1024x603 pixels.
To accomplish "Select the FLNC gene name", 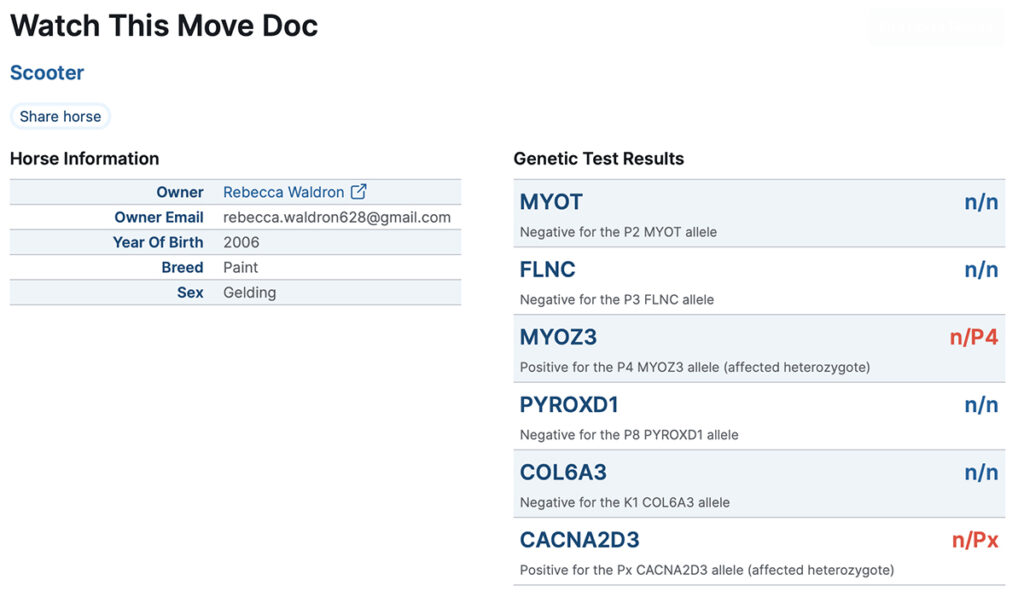I will coord(548,270).
